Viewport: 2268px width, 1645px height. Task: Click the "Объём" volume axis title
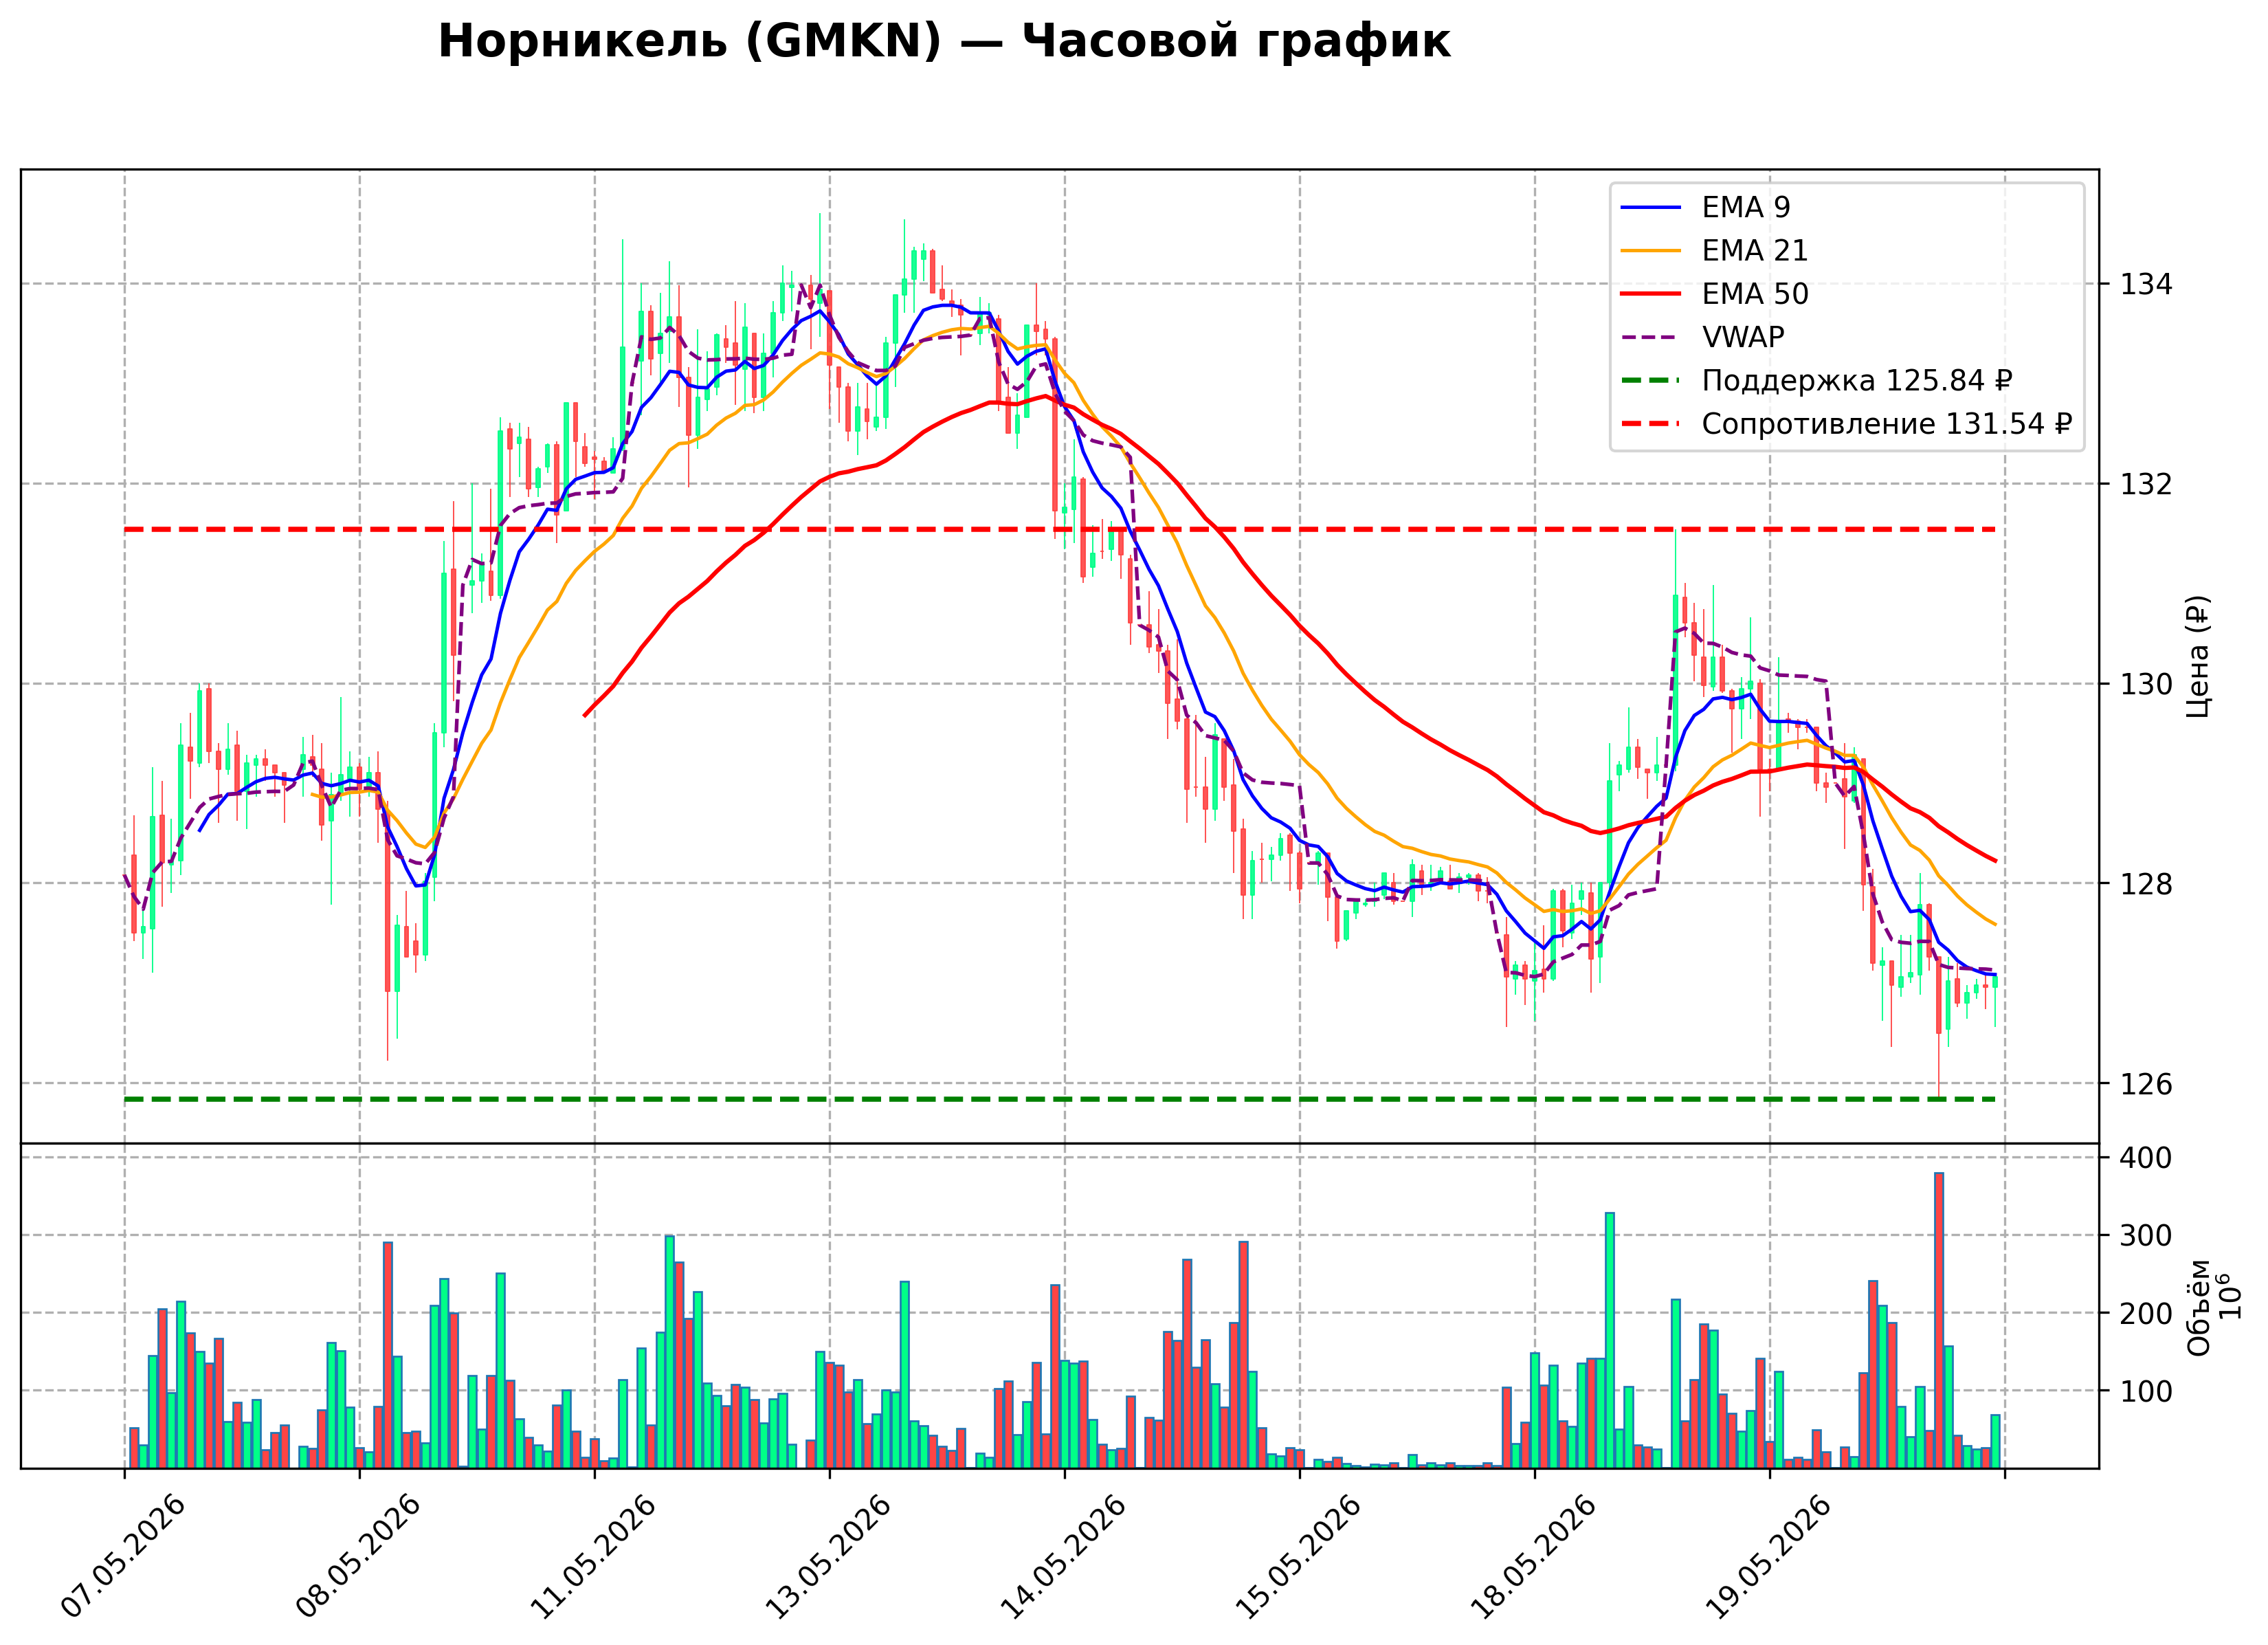(x=2199, y=1308)
